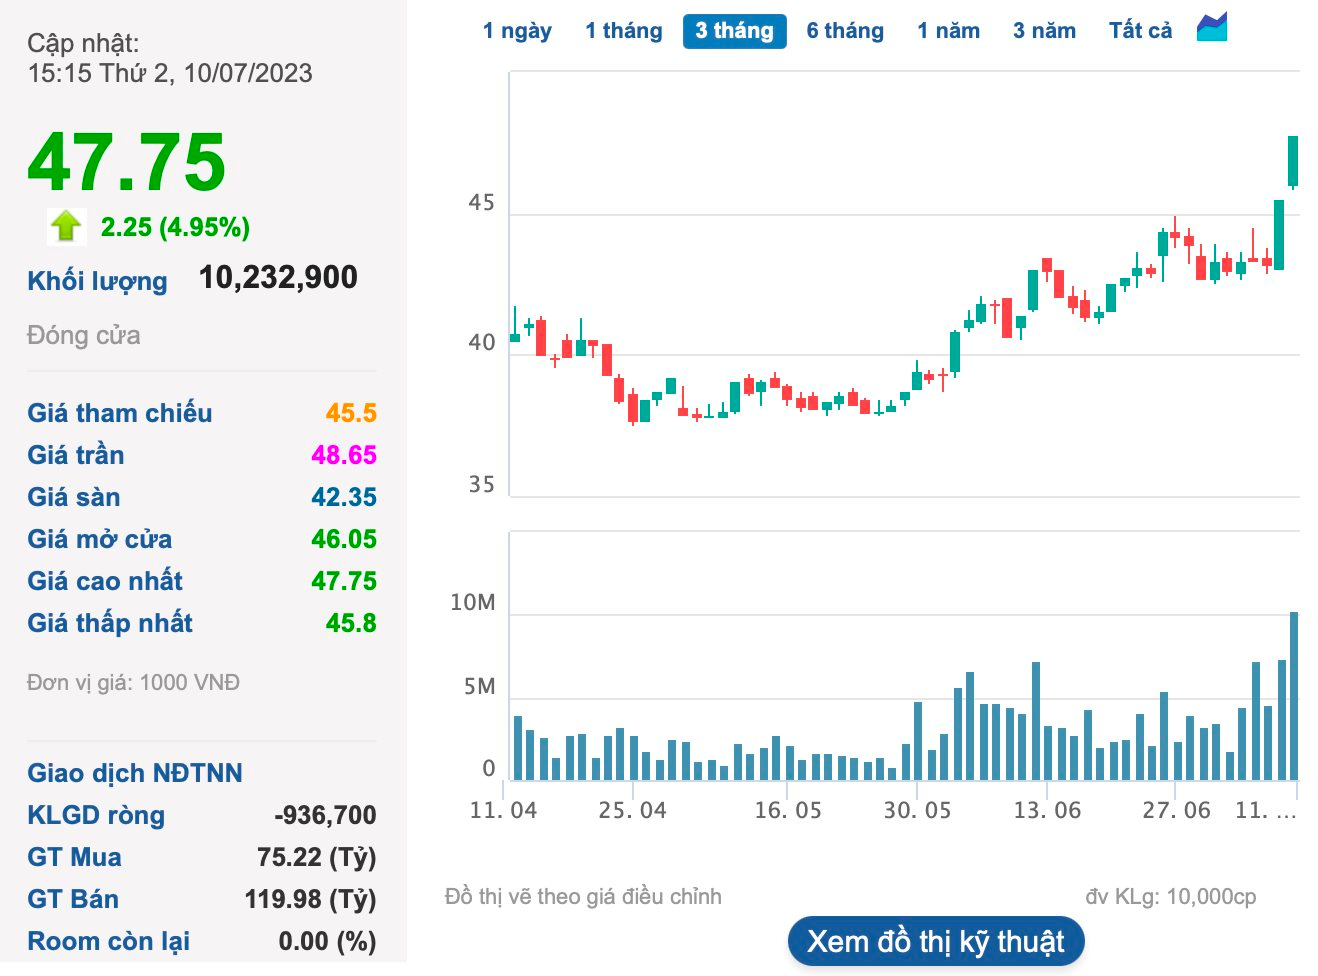The height and width of the screenshot is (976, 1318).
Task: Click the GT Bán label
Action: click(73, 899)
